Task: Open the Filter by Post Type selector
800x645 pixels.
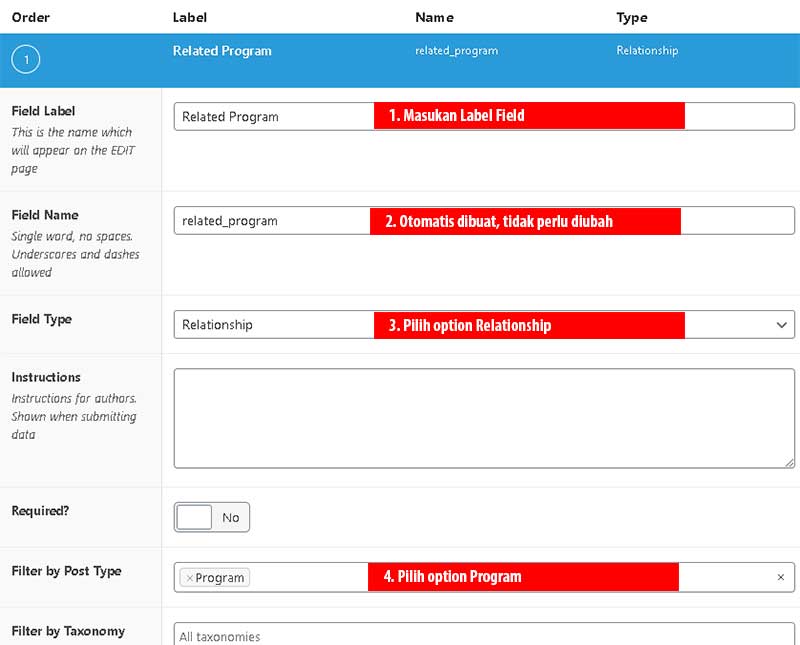Action: pyautogui.click(x=500, y=578)
